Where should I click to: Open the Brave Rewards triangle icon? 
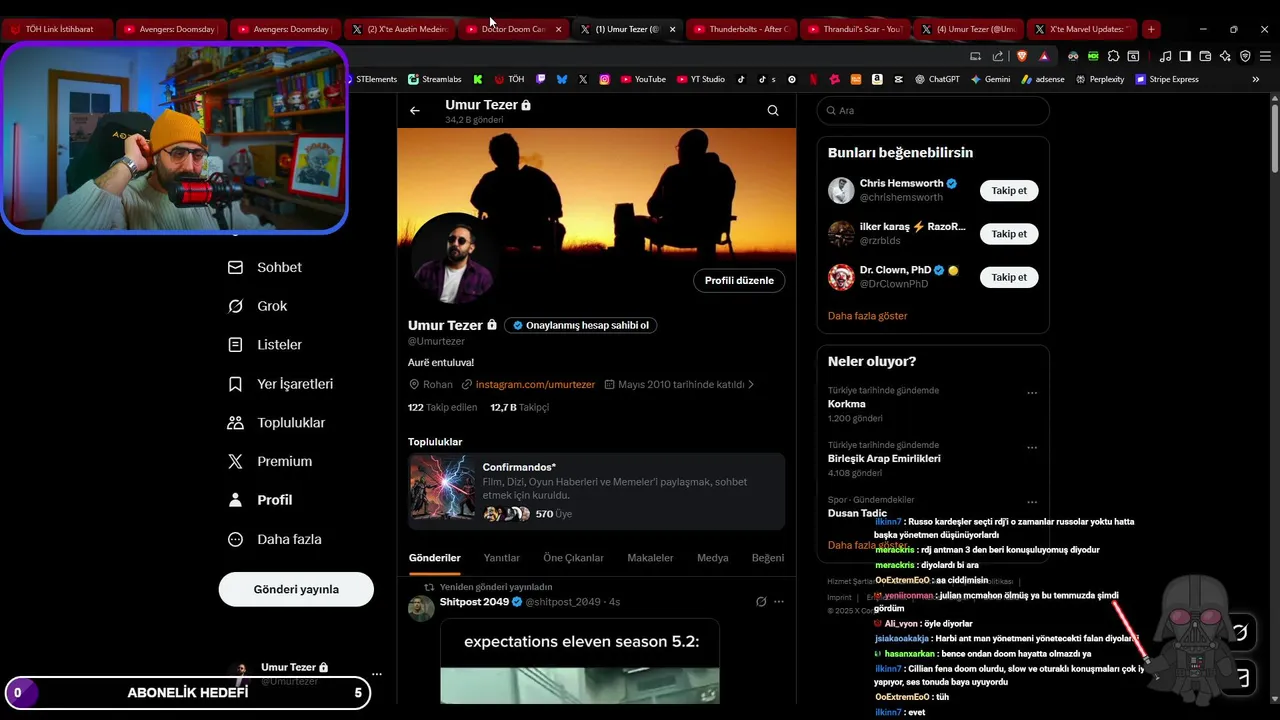point(1044,56)
